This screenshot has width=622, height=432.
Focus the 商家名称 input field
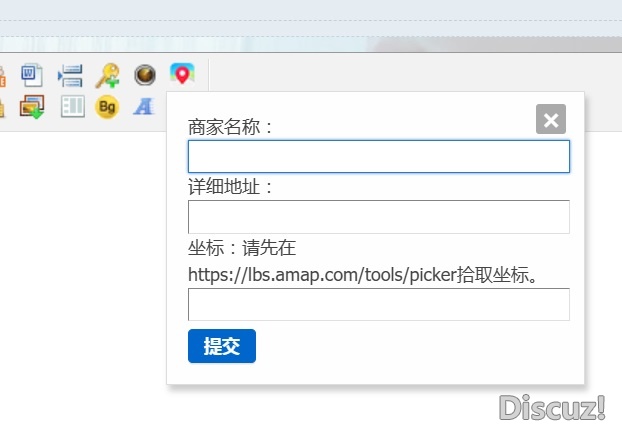coord(378,157)
